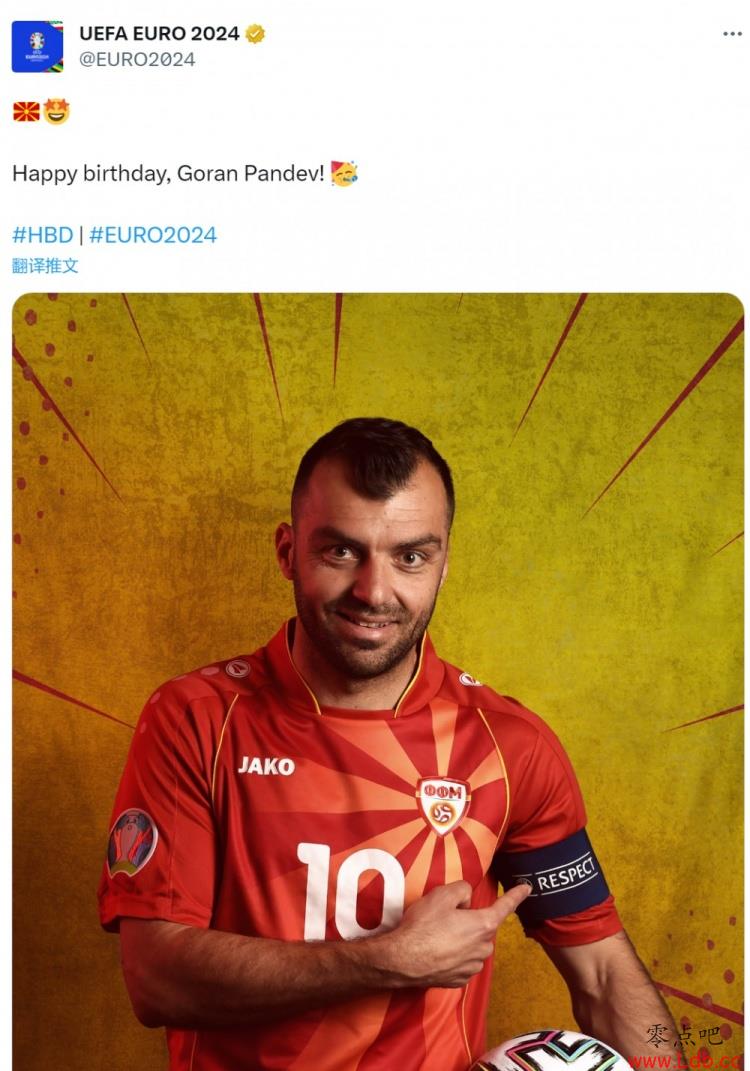This screenshot has height=1071, width=750.
Task: Open the three-dot more options menu
Action: tap(732, 33)
